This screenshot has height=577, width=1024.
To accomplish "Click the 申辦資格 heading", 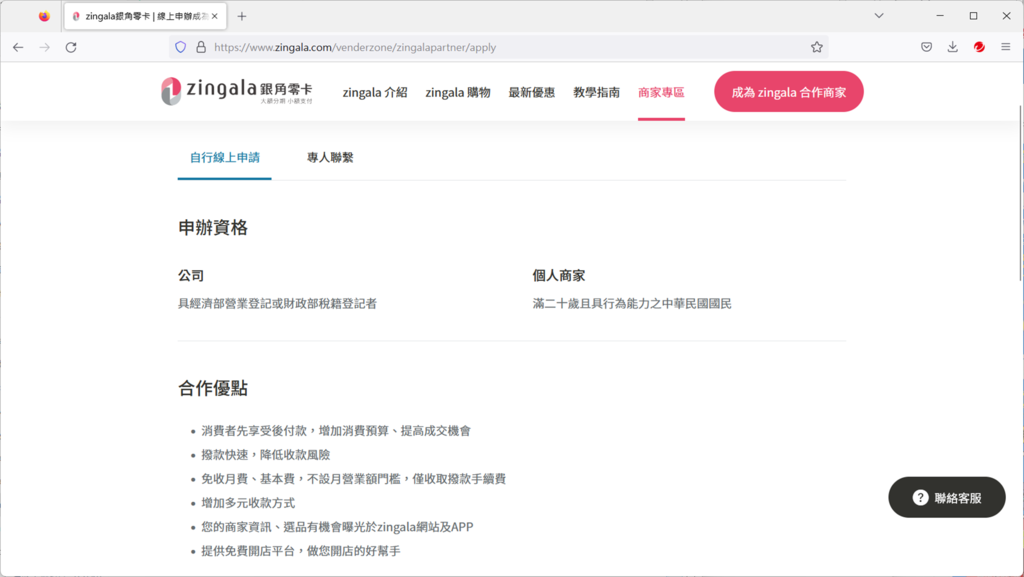I will point(213,228).
